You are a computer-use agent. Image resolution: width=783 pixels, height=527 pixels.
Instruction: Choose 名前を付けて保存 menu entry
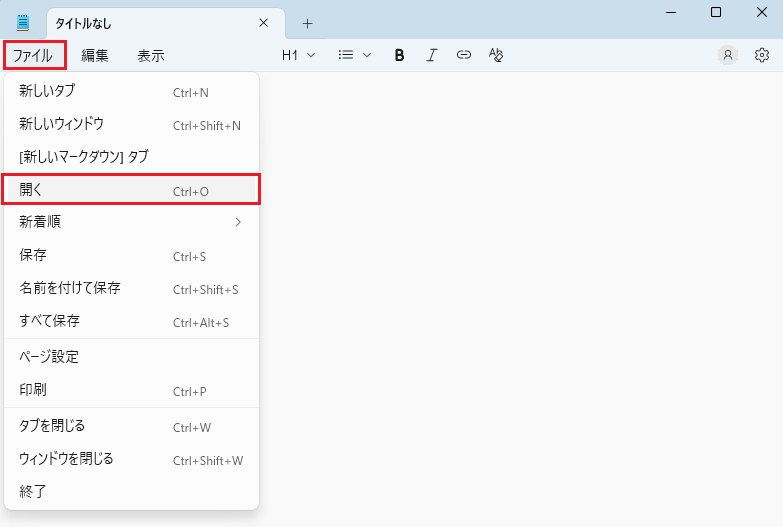pyautogui.click(x=131, y=288)
